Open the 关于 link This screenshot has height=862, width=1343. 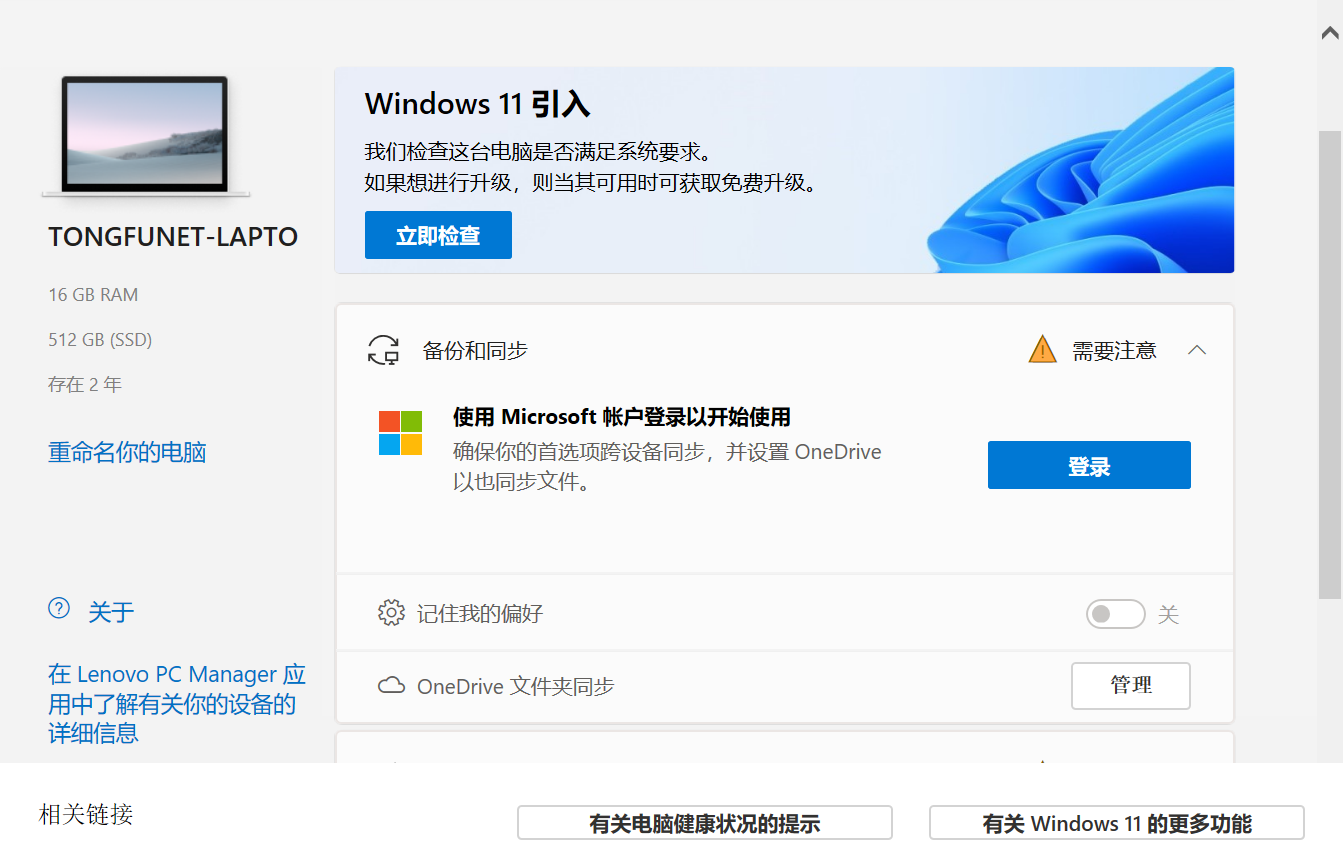[111, 612]
